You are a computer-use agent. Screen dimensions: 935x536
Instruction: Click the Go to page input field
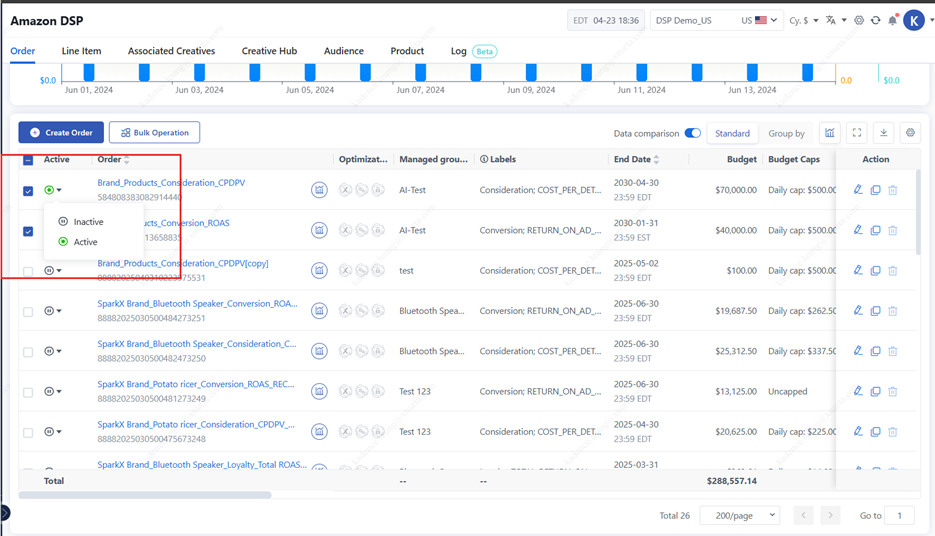[x=900, y=515]
